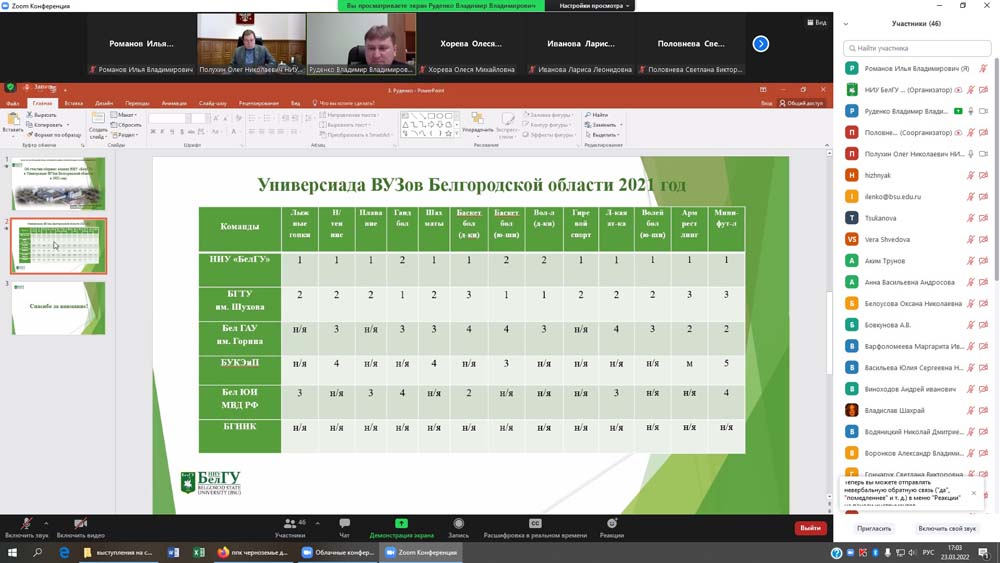
Task: Click the Windows Start button
Action: (x=13, y=552)
